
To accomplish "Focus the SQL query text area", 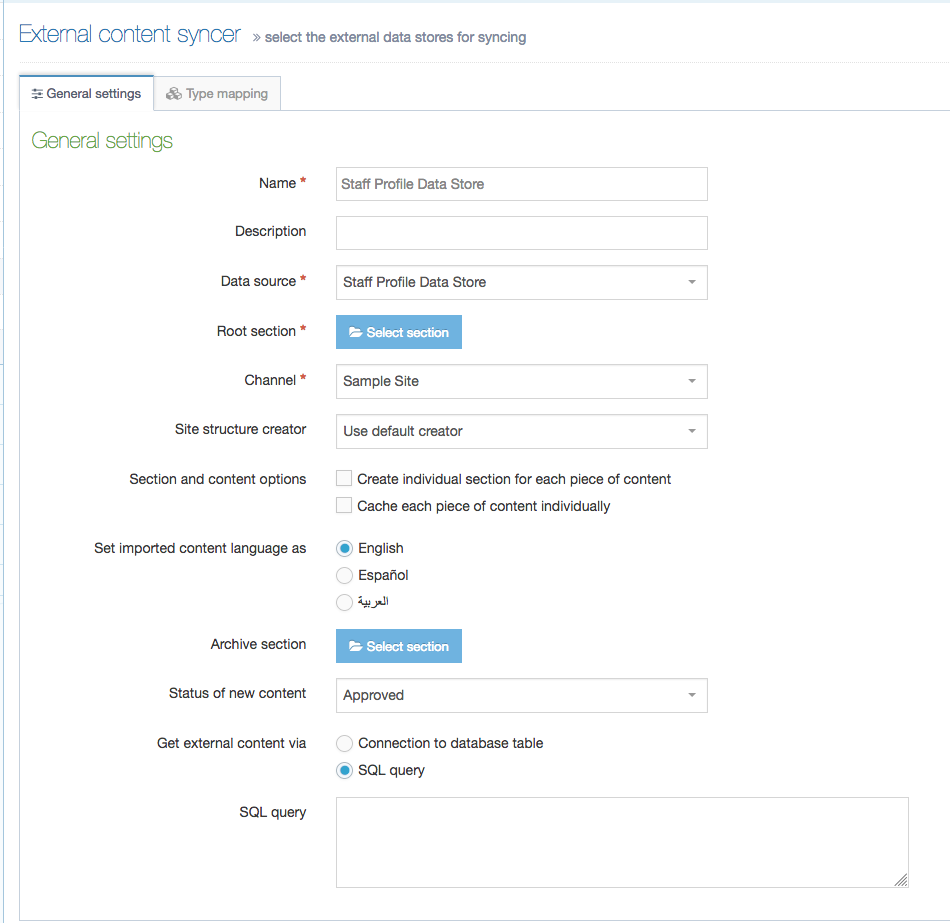I will point(621,842).
